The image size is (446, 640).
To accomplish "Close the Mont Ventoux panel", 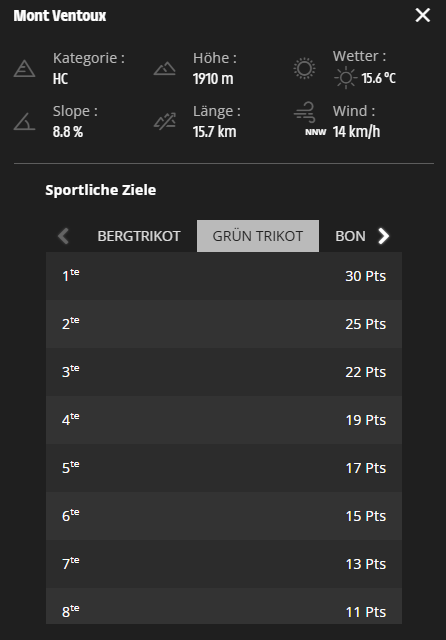I will click(x=422, y=16).
